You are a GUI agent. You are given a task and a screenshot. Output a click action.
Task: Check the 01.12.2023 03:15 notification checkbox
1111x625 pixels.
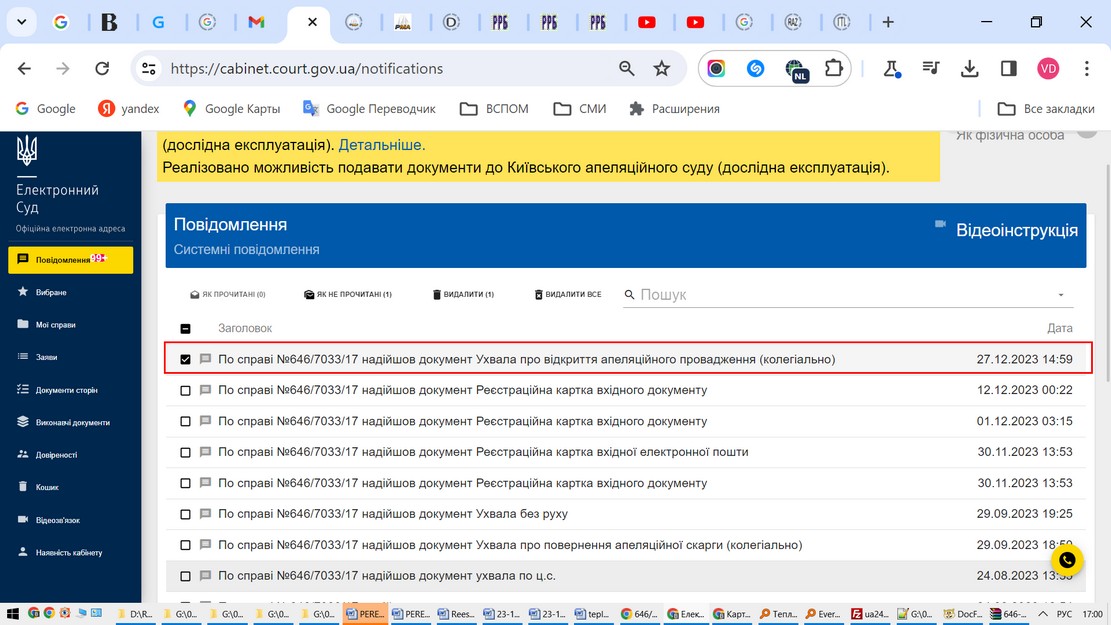point(186,422)
